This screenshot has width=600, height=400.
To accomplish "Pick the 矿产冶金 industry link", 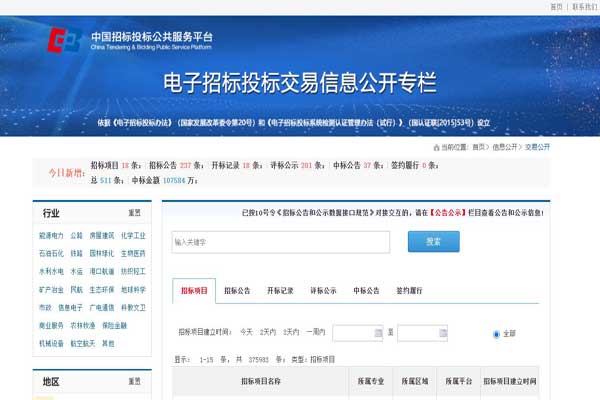I will pos(51,289).
